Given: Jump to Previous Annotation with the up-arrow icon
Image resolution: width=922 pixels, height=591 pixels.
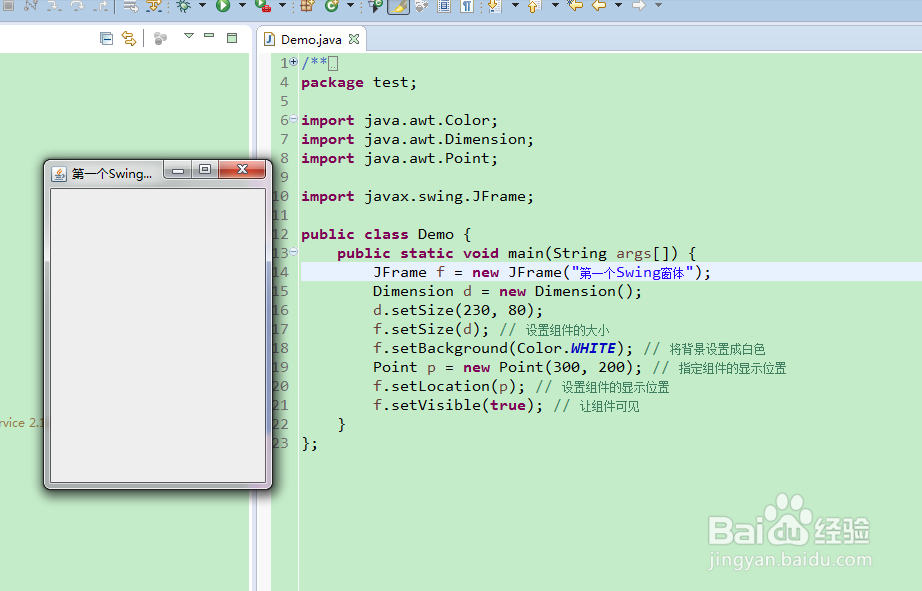Looking at the screenshot, I should tap(533, 9).
